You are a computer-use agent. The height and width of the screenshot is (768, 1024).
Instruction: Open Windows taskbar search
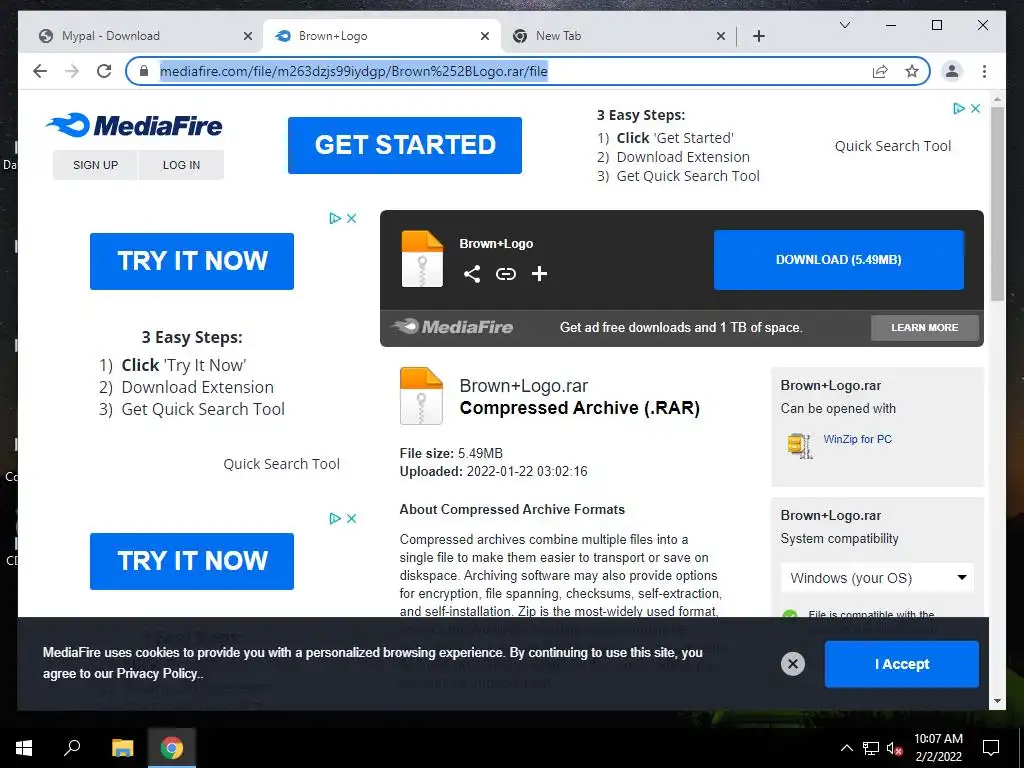coord(72,748)
